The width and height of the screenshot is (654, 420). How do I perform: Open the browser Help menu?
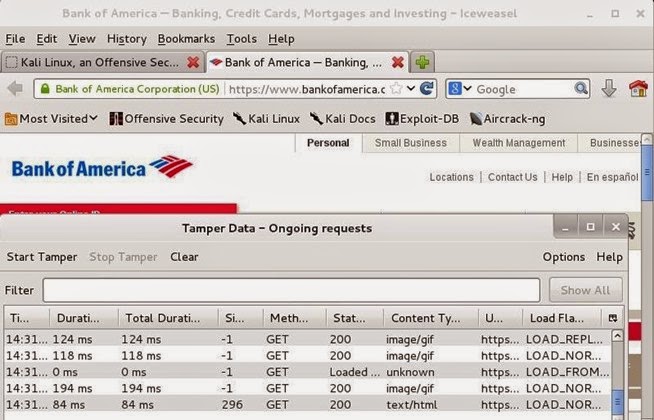point(281,39)
